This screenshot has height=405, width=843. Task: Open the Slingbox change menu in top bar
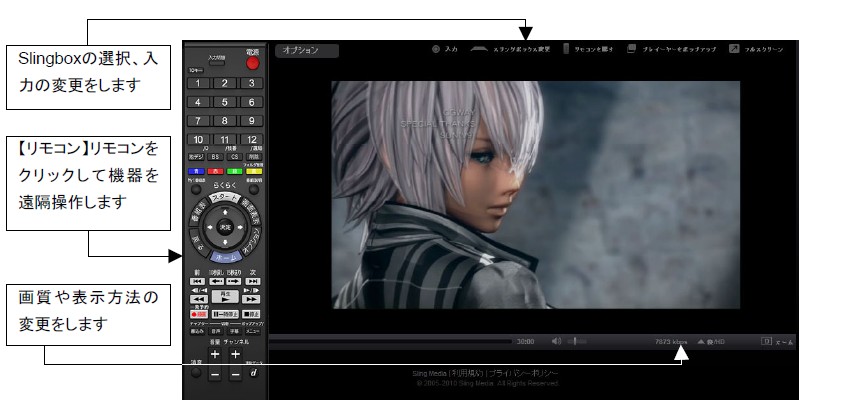[510, 49]
